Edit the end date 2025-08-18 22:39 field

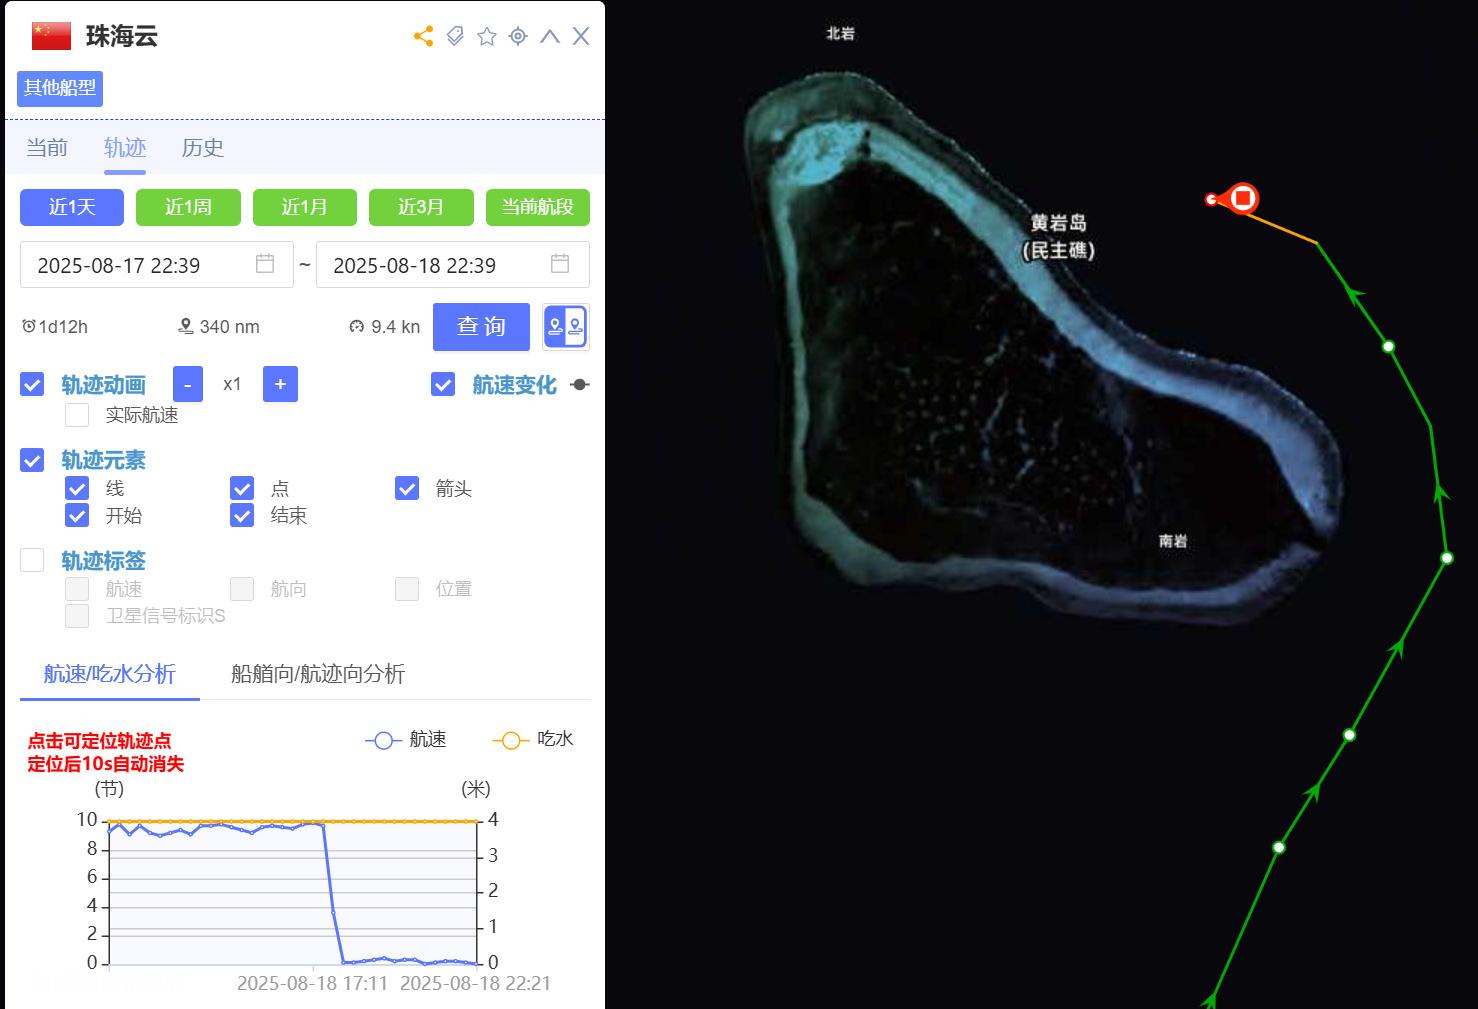[x=452, y=265]
